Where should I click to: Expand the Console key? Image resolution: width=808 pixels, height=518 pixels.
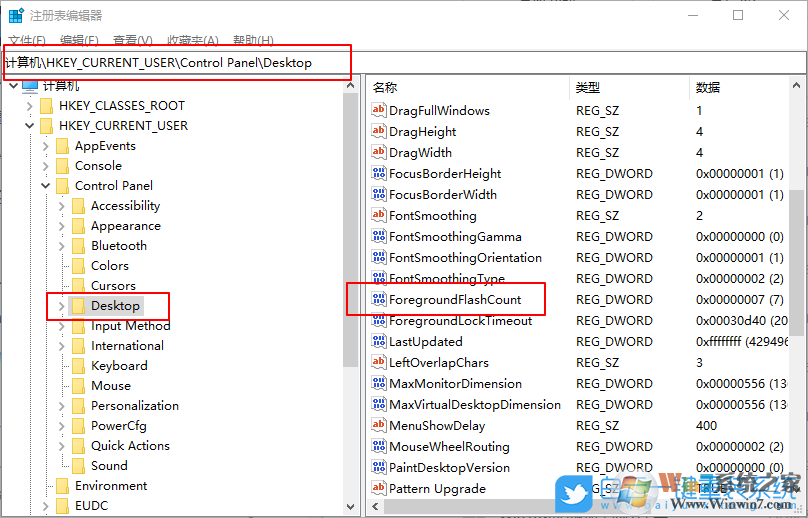[x=46, y=166]
